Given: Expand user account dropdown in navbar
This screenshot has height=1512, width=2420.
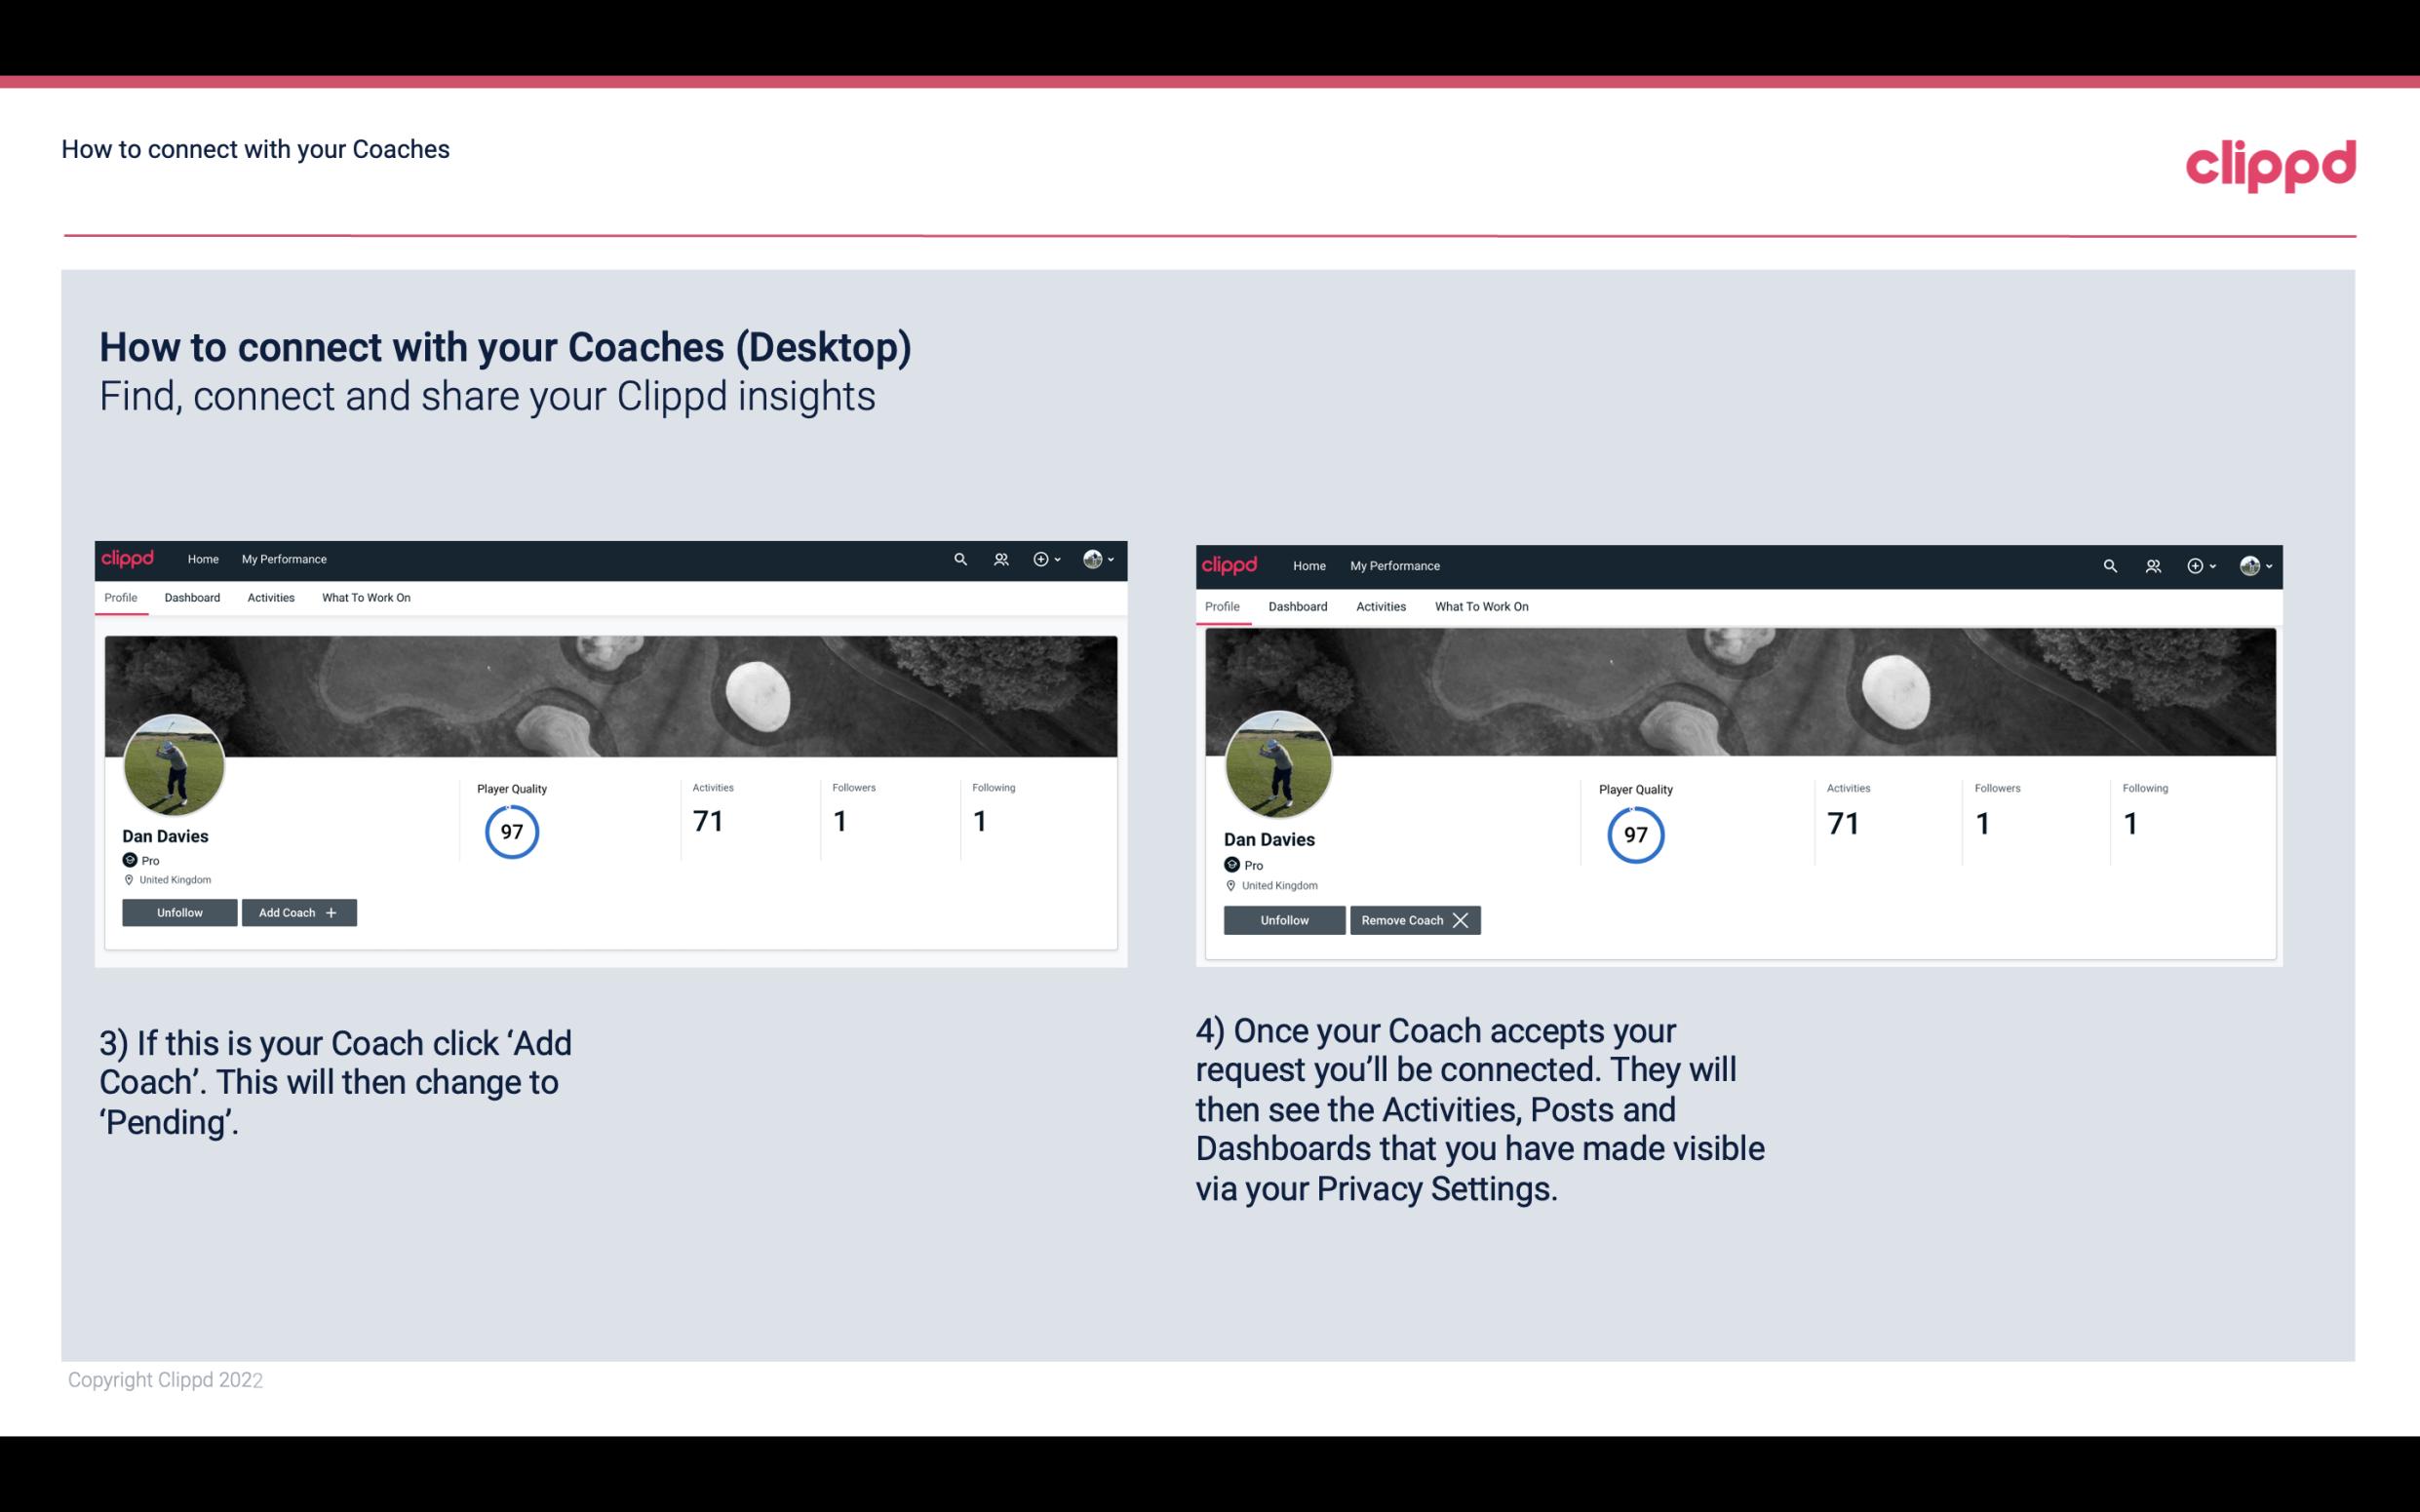Looking at the screenshot, I should coord(1096,560).
